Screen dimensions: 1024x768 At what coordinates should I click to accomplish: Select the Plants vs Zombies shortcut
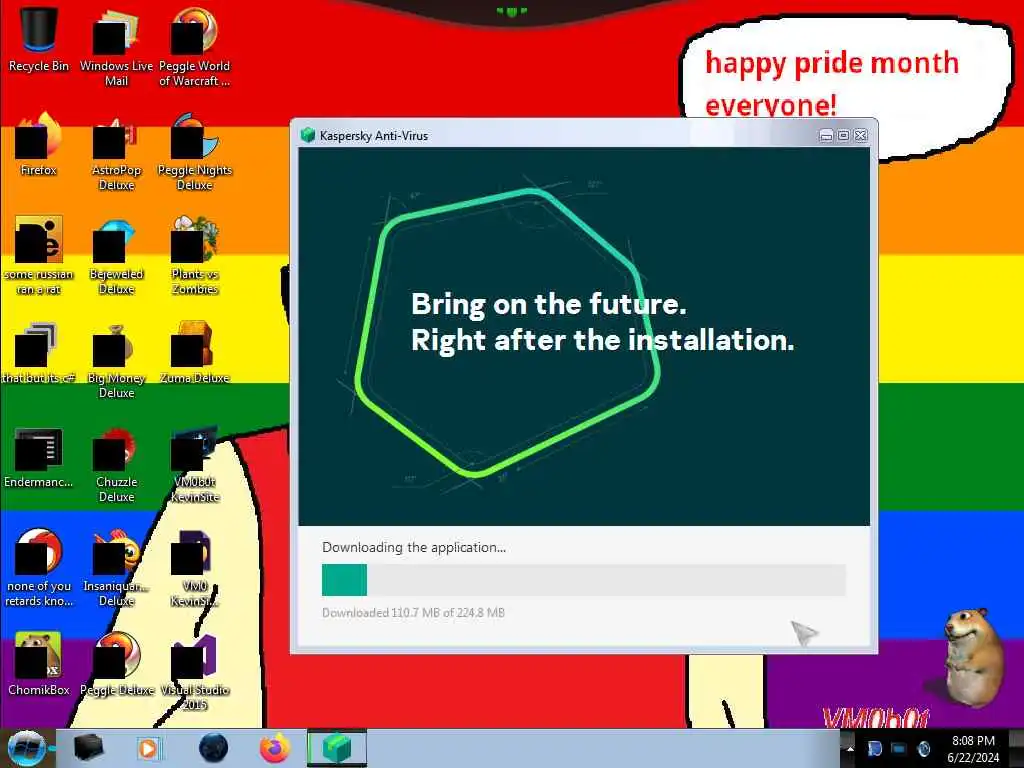[x=195, y=256]
